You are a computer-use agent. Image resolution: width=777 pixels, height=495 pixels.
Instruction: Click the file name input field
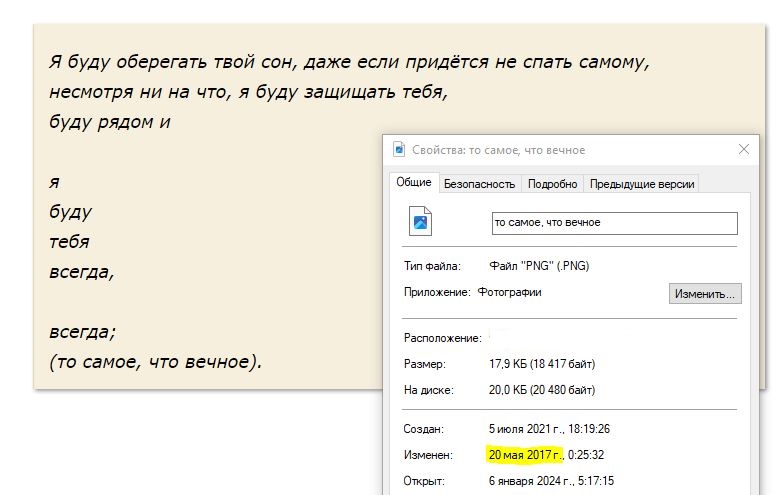pyautogui.click(x=614, y=223)
